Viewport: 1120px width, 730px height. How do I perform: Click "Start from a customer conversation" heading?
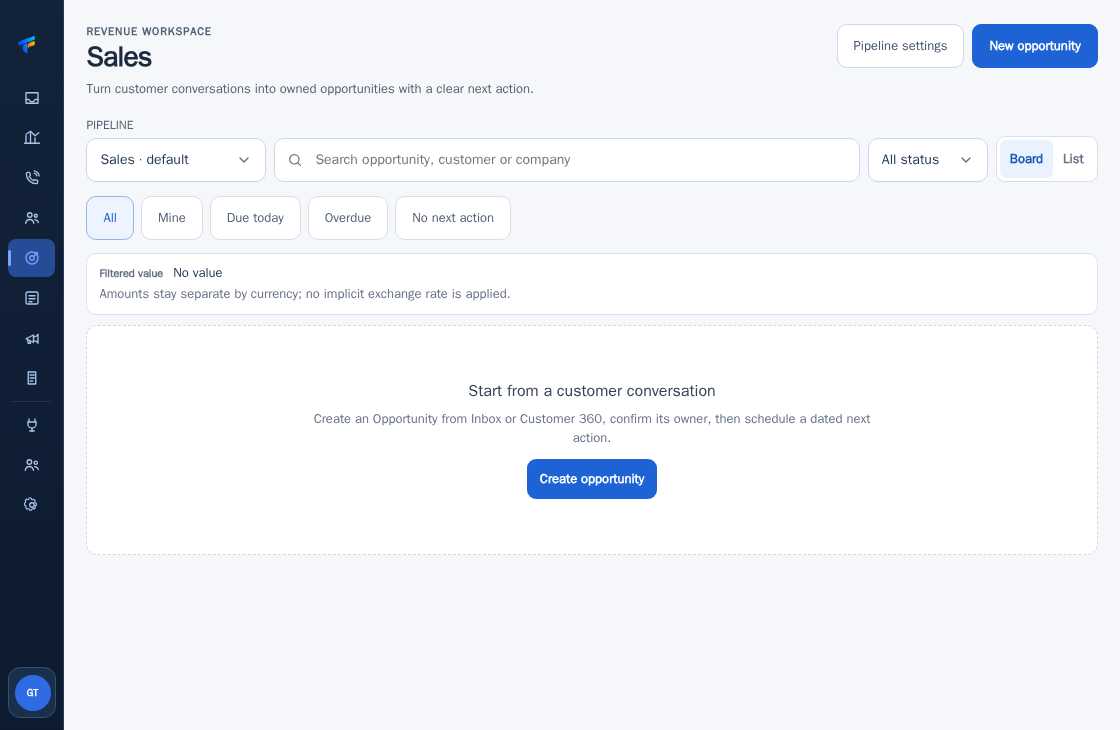[x=591, y=391]
